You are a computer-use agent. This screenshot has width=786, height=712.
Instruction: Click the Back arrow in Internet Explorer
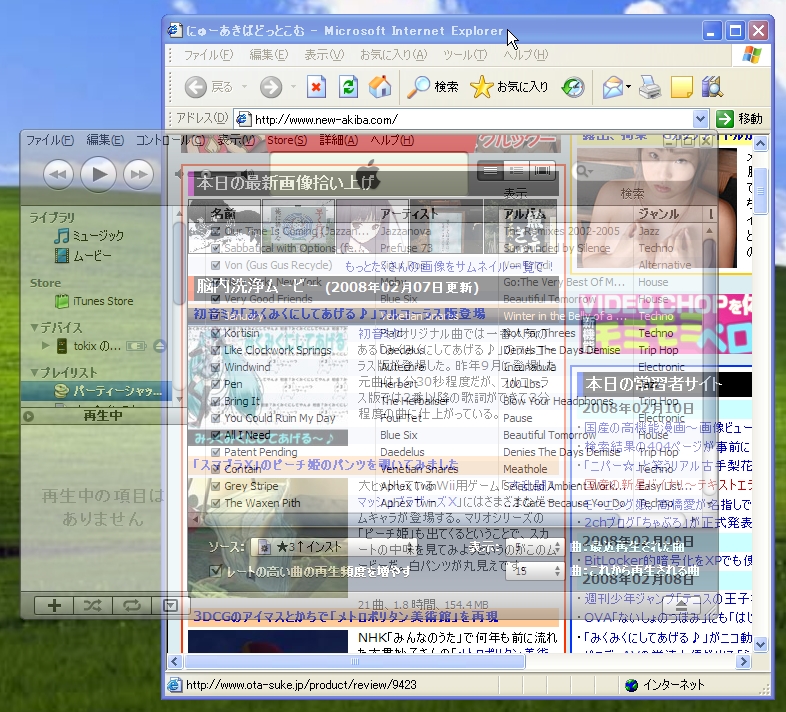tap(196, 87)
